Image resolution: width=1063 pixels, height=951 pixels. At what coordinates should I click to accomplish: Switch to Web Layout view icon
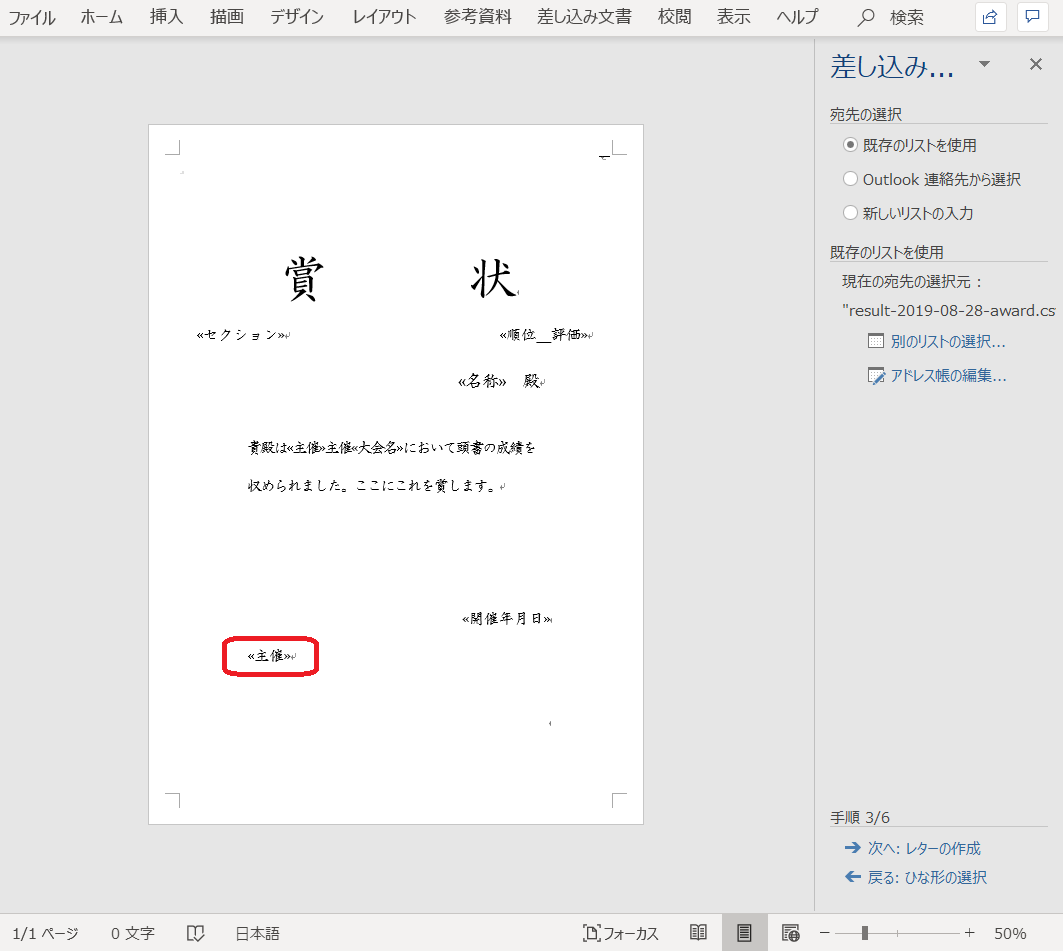click(790, 933)
